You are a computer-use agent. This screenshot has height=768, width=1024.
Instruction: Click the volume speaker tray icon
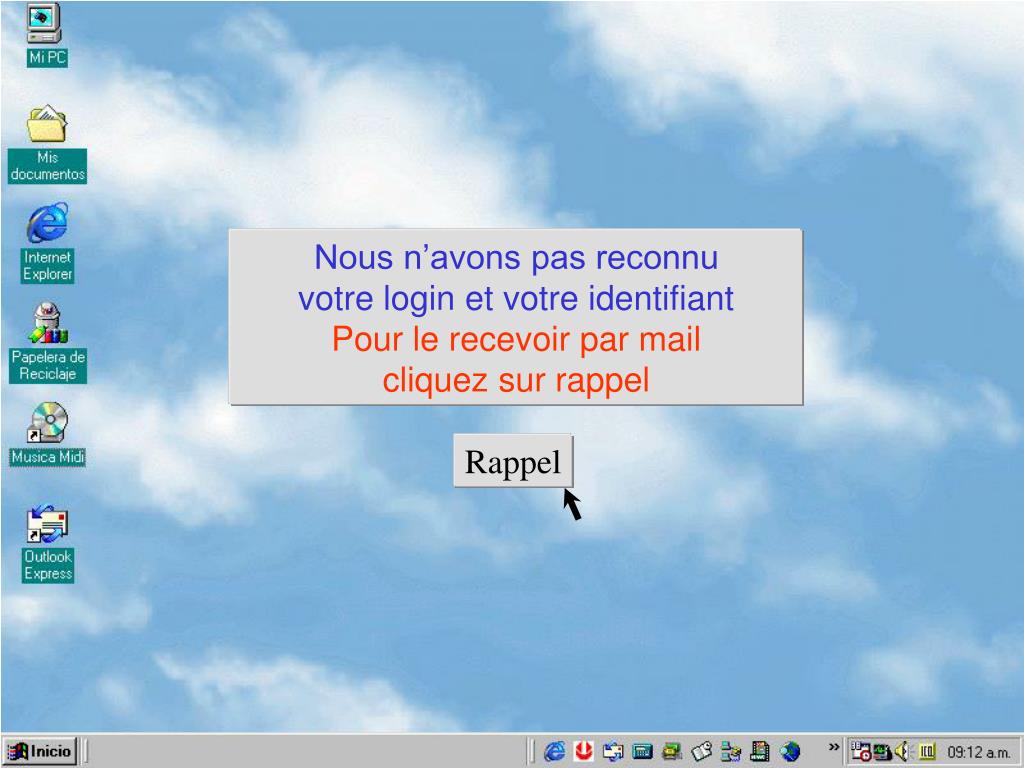pos(903,752)
